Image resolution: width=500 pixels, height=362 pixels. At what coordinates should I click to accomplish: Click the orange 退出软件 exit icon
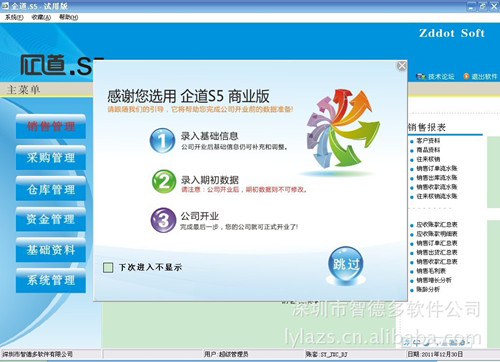tap(466, 76)
